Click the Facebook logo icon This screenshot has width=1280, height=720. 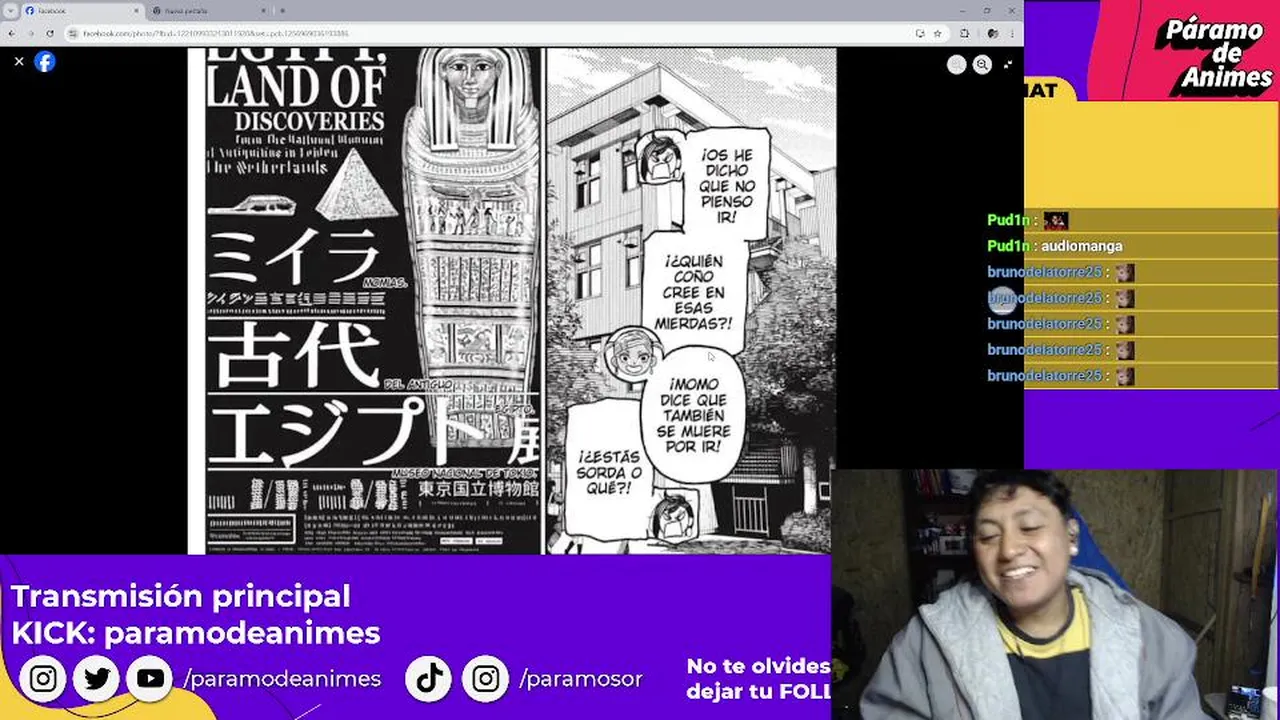coord(45,62)
